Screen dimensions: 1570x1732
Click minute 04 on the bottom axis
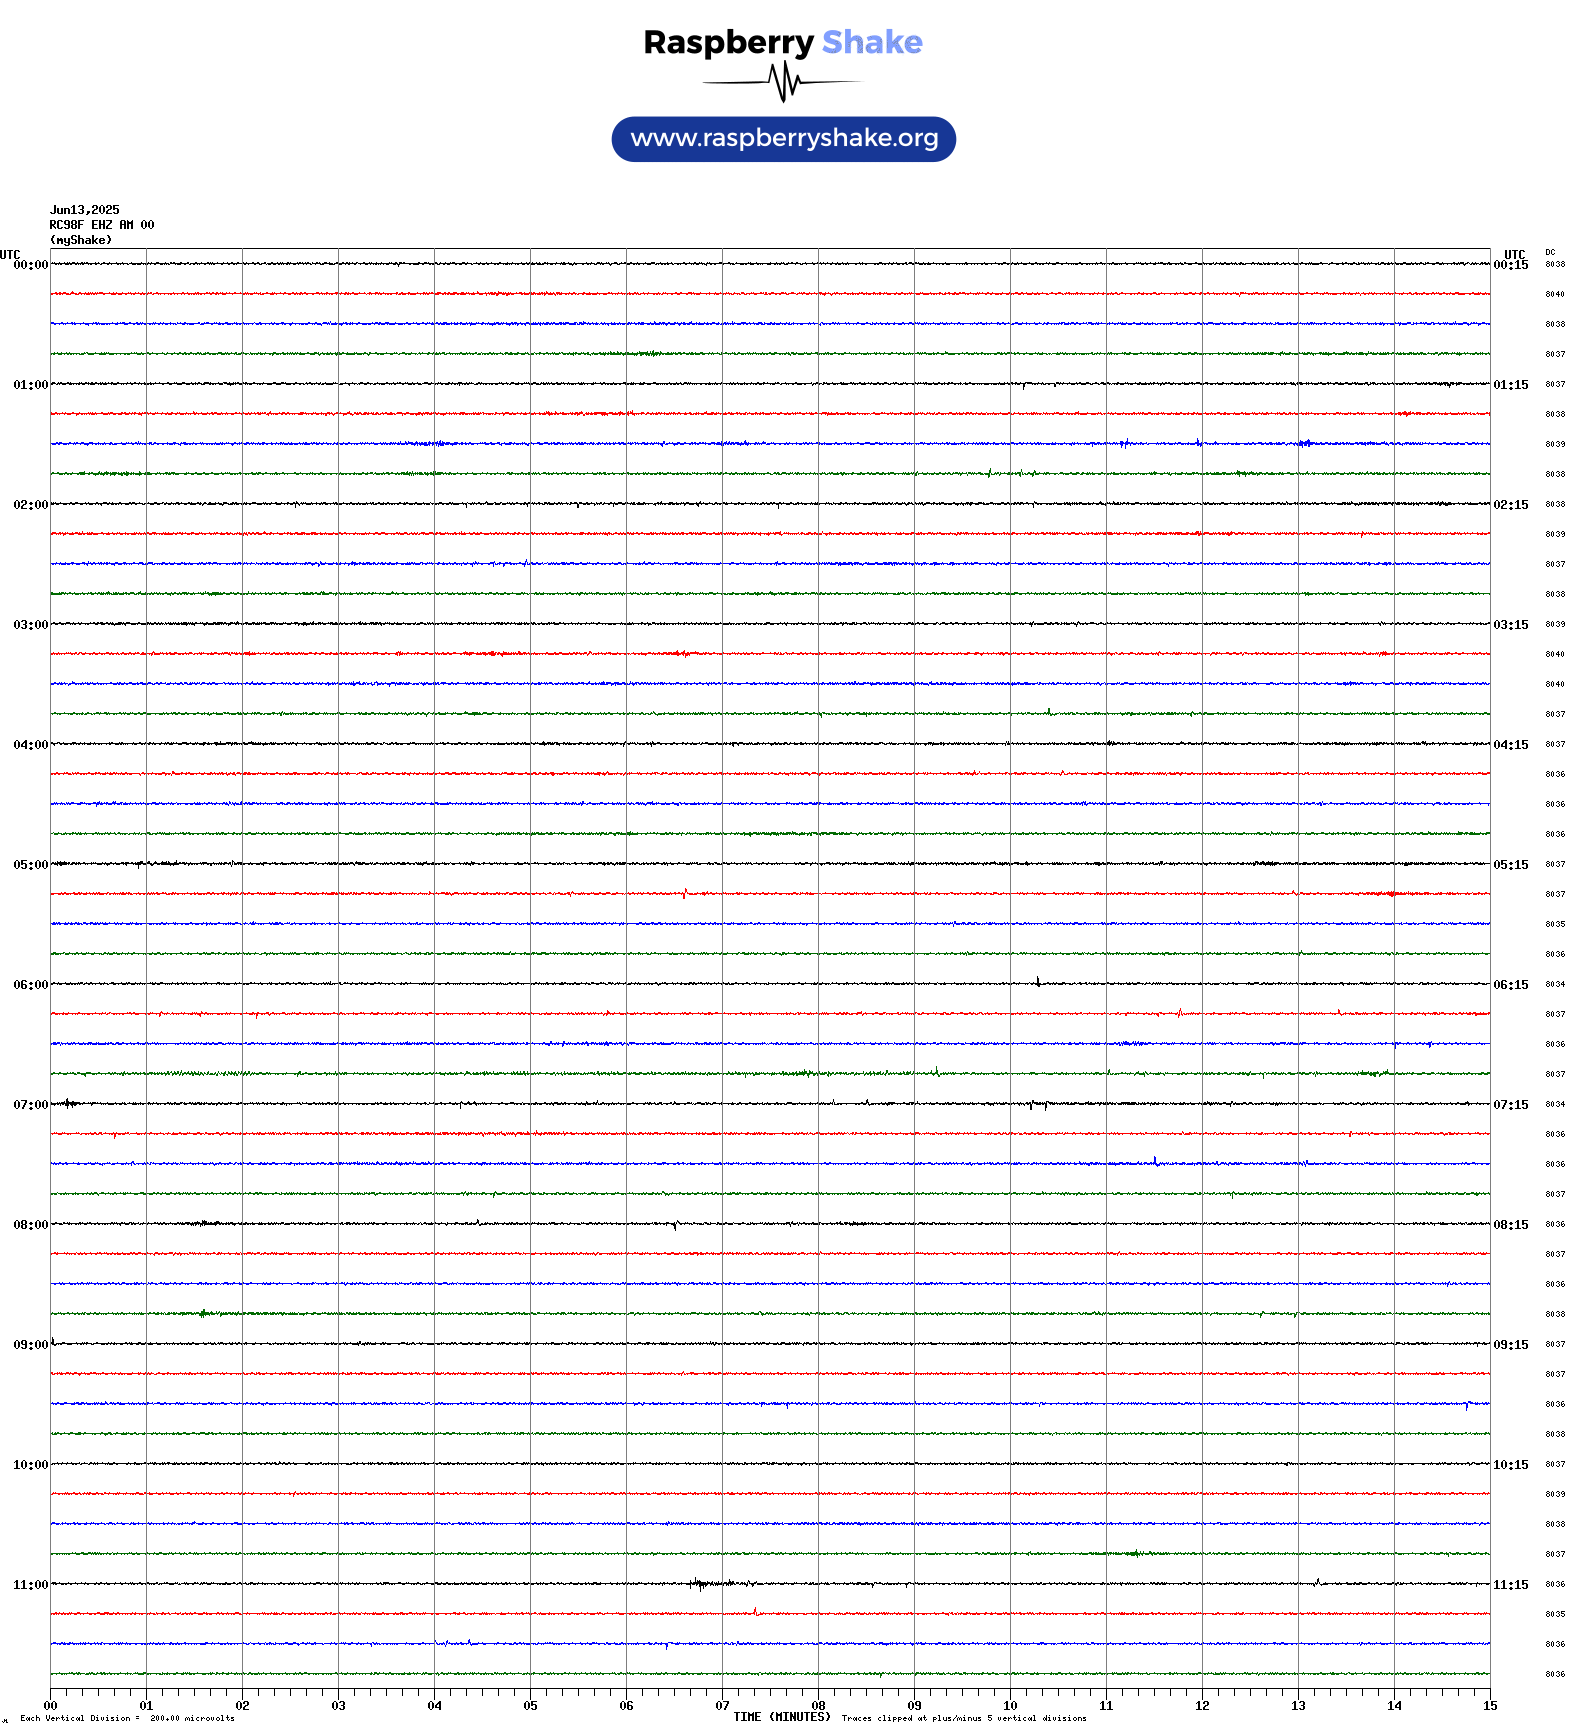click(434, 1706)
